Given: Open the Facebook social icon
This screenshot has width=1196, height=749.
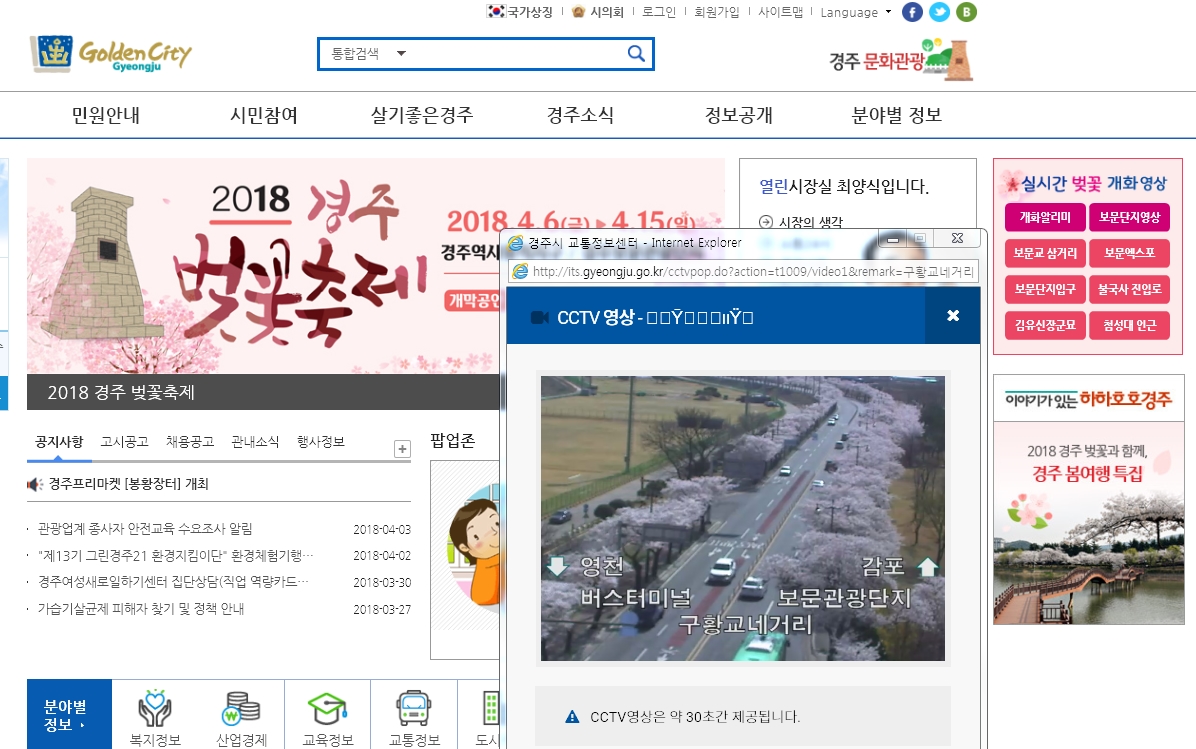Looking at the screenshot, I should pos(912,12).
